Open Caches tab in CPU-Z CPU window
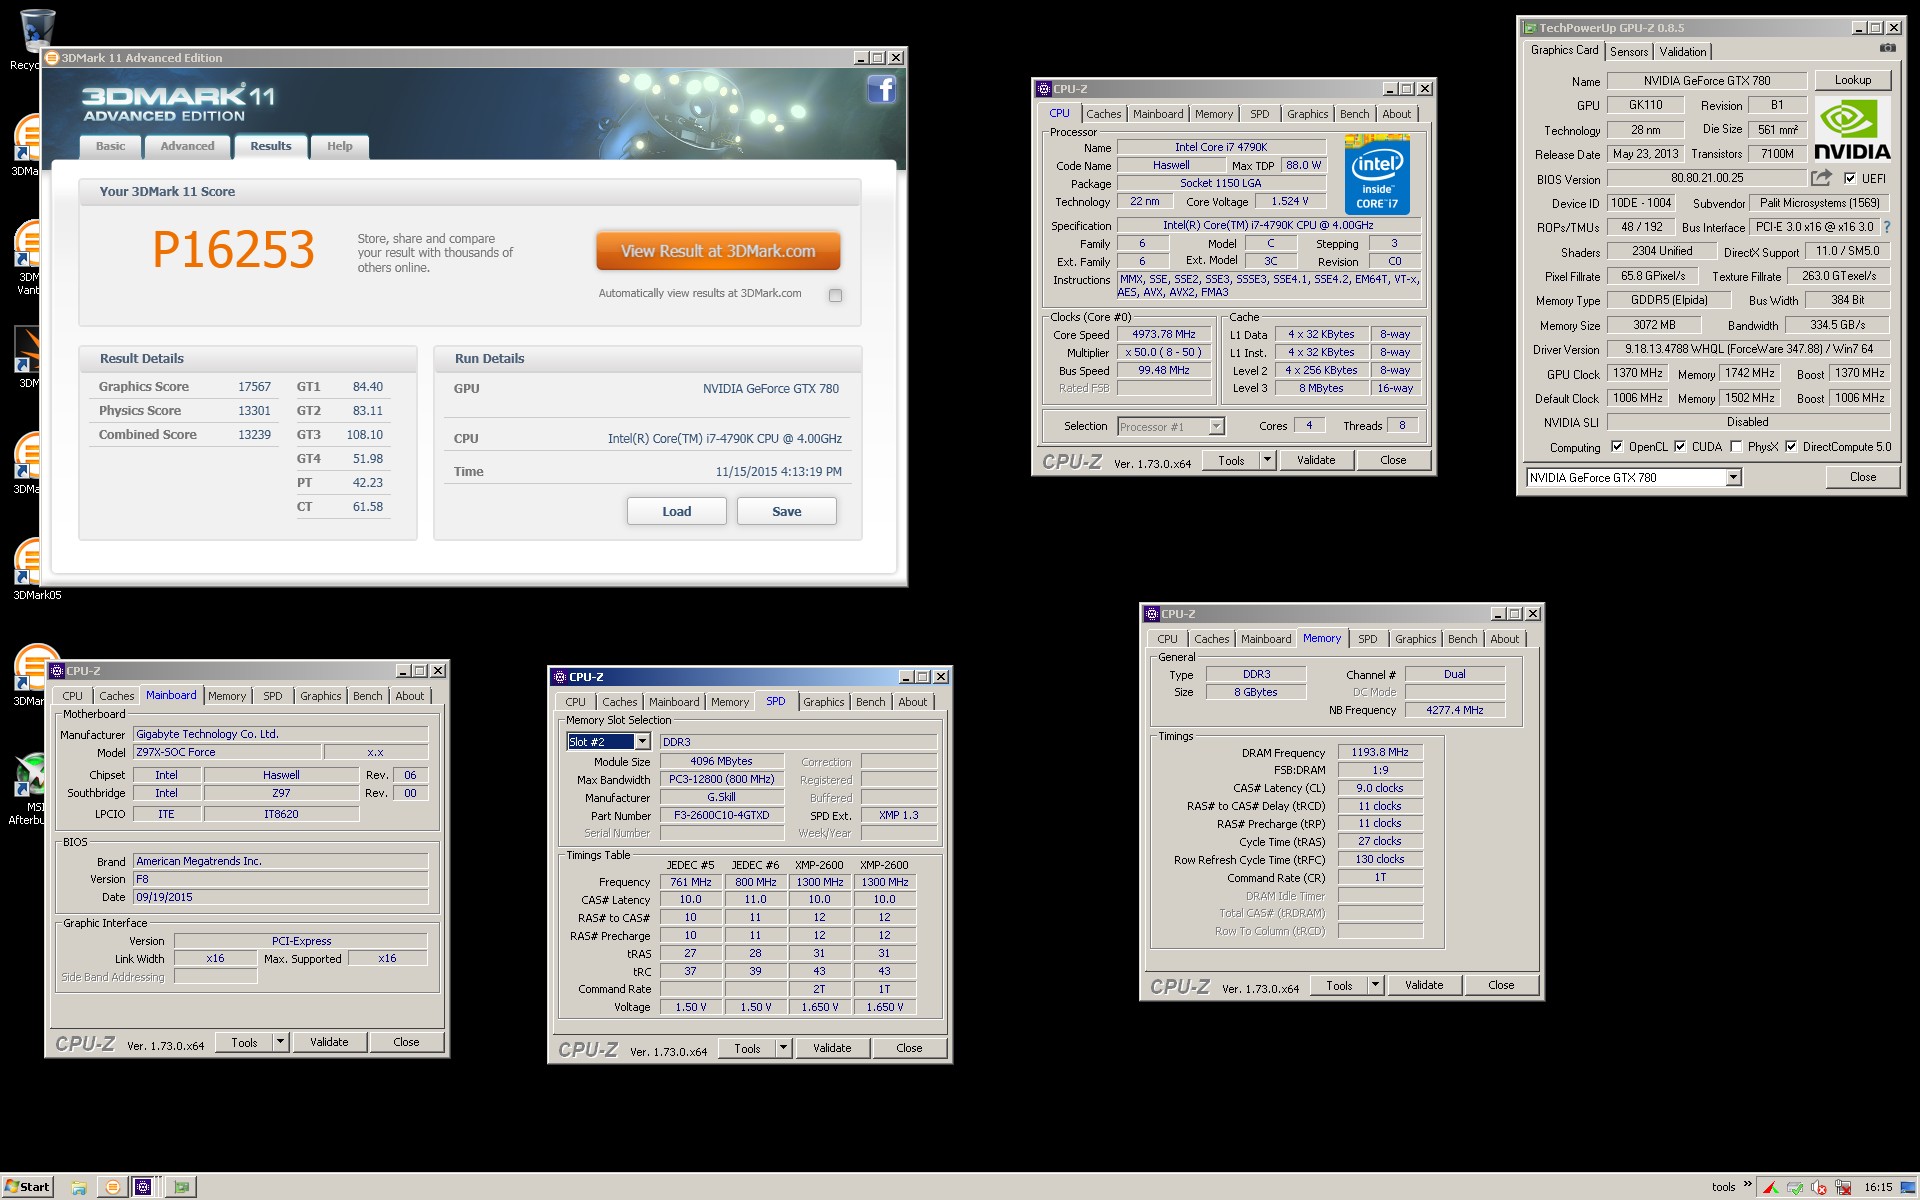This screenshot has width=1920, height=1200. point(1104,114)
